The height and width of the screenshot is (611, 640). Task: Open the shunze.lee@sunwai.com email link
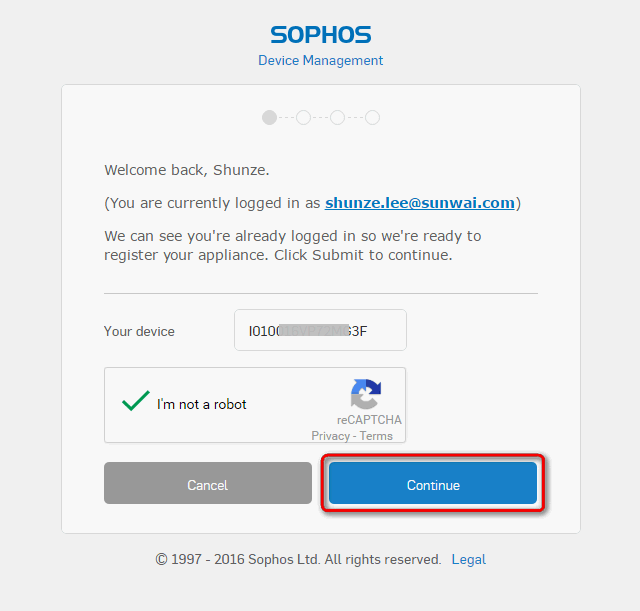[420, 203]
